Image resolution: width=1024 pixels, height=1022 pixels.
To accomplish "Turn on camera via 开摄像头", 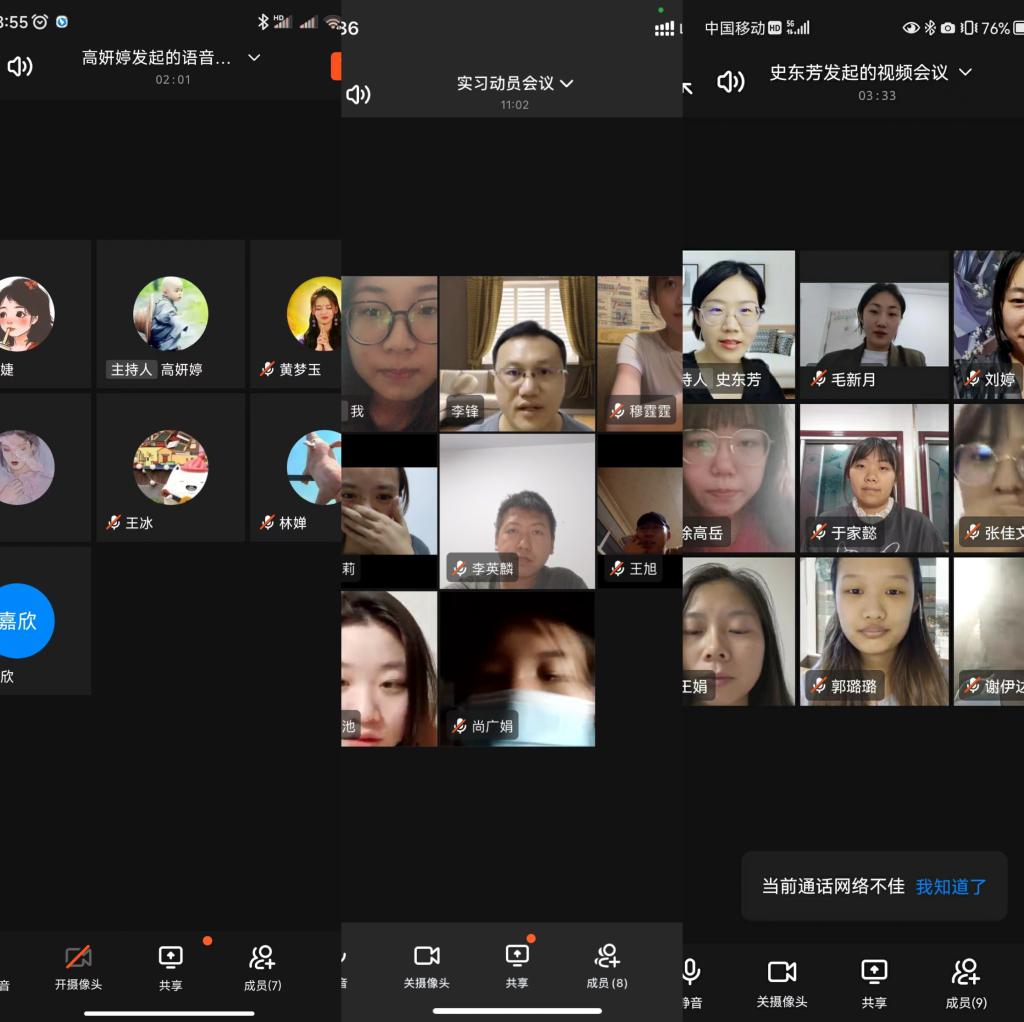I will 78,967.
